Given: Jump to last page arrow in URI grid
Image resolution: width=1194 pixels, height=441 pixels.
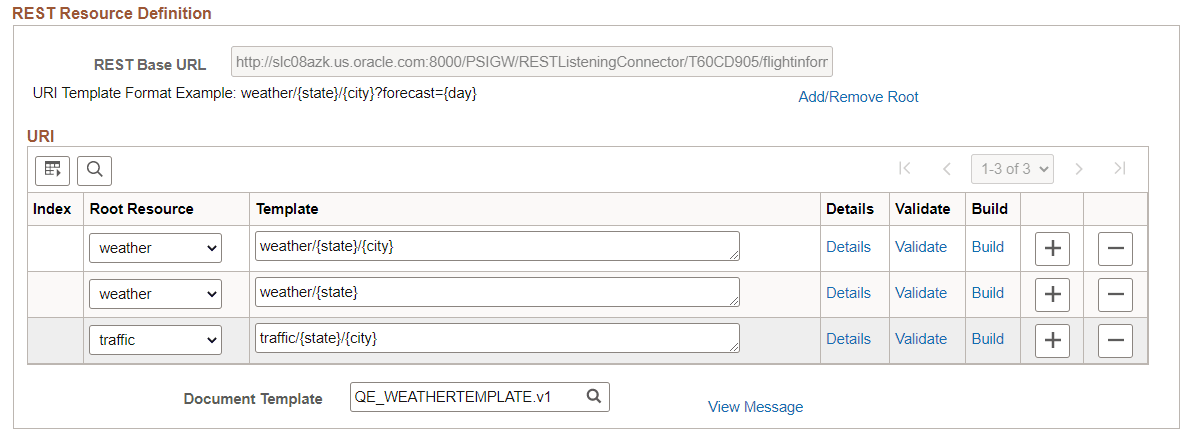Looking at the screenshot, I should coord(1119,169).
